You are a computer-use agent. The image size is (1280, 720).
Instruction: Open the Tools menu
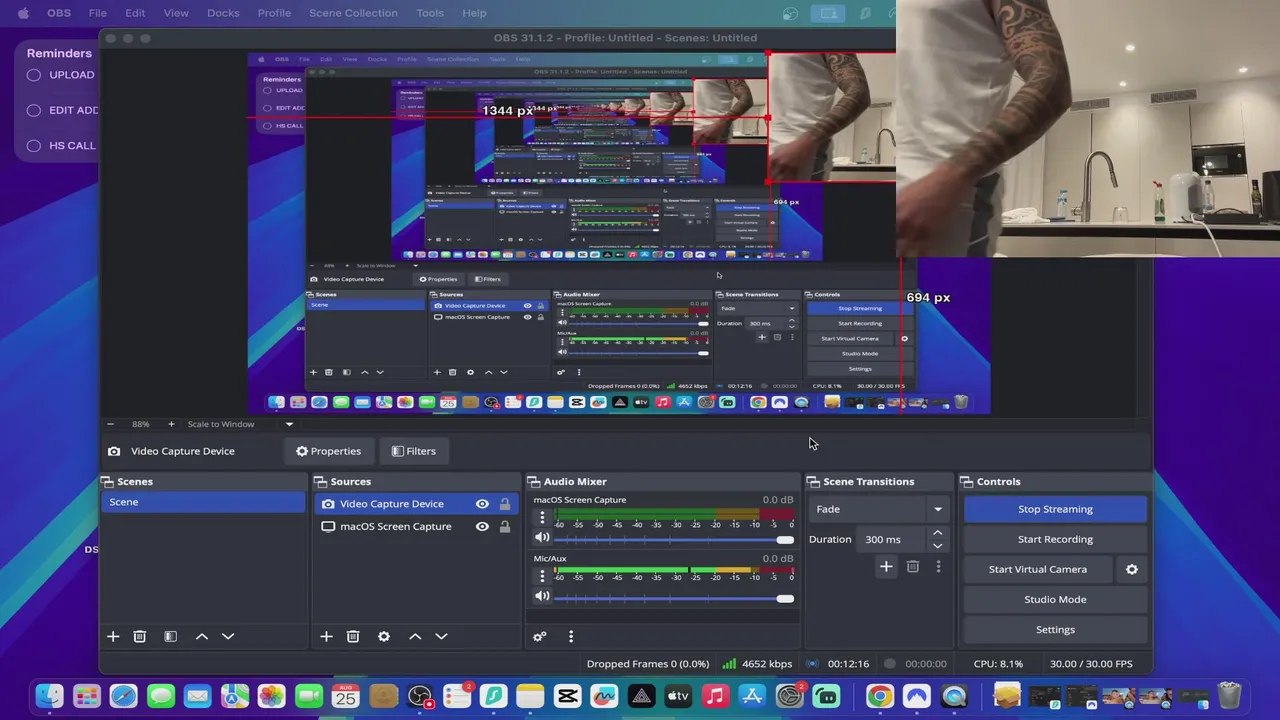(430, 13)
